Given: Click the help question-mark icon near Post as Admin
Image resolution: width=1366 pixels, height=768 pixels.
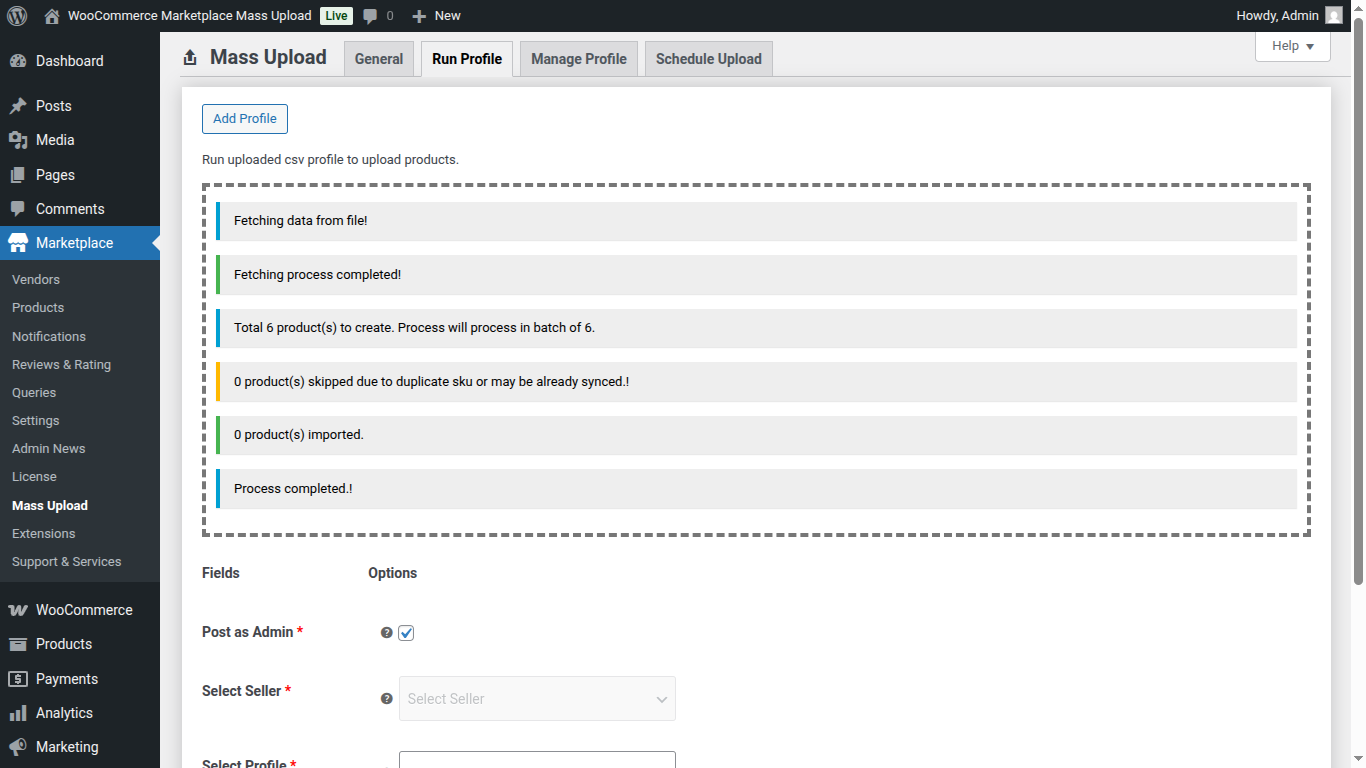Looking at the screenshot, I should [386, 632].
